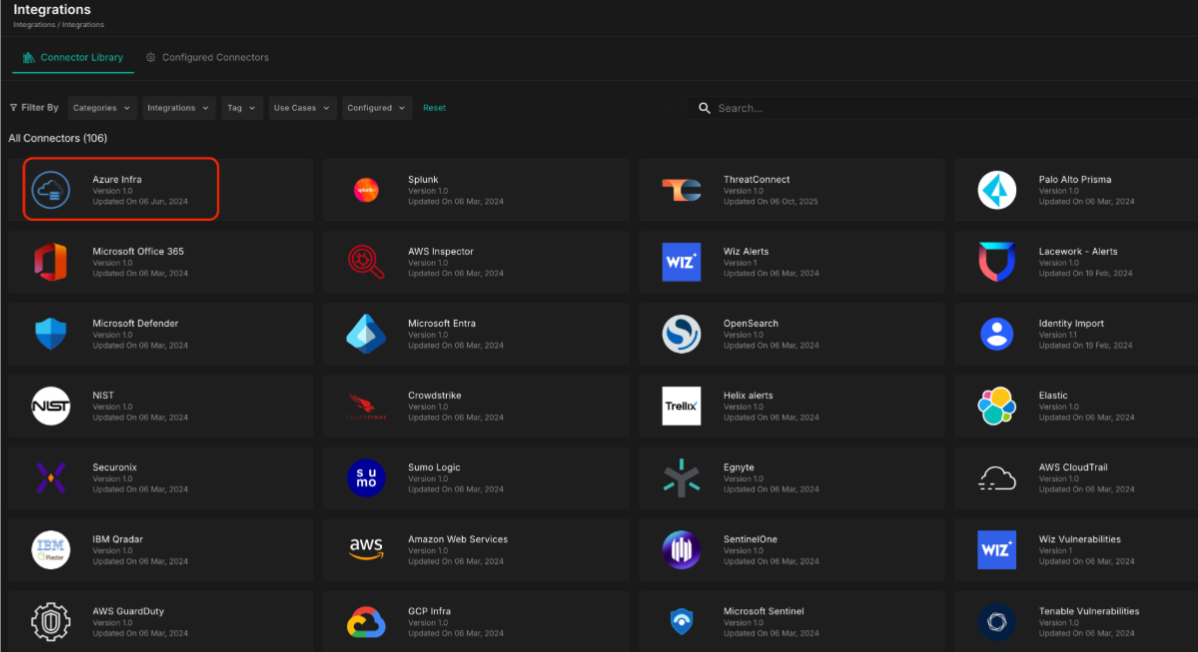The height and width of the screenshot is (652, 1198).
Task: Click the Identity Import person icon
Action: coord(996,333)
